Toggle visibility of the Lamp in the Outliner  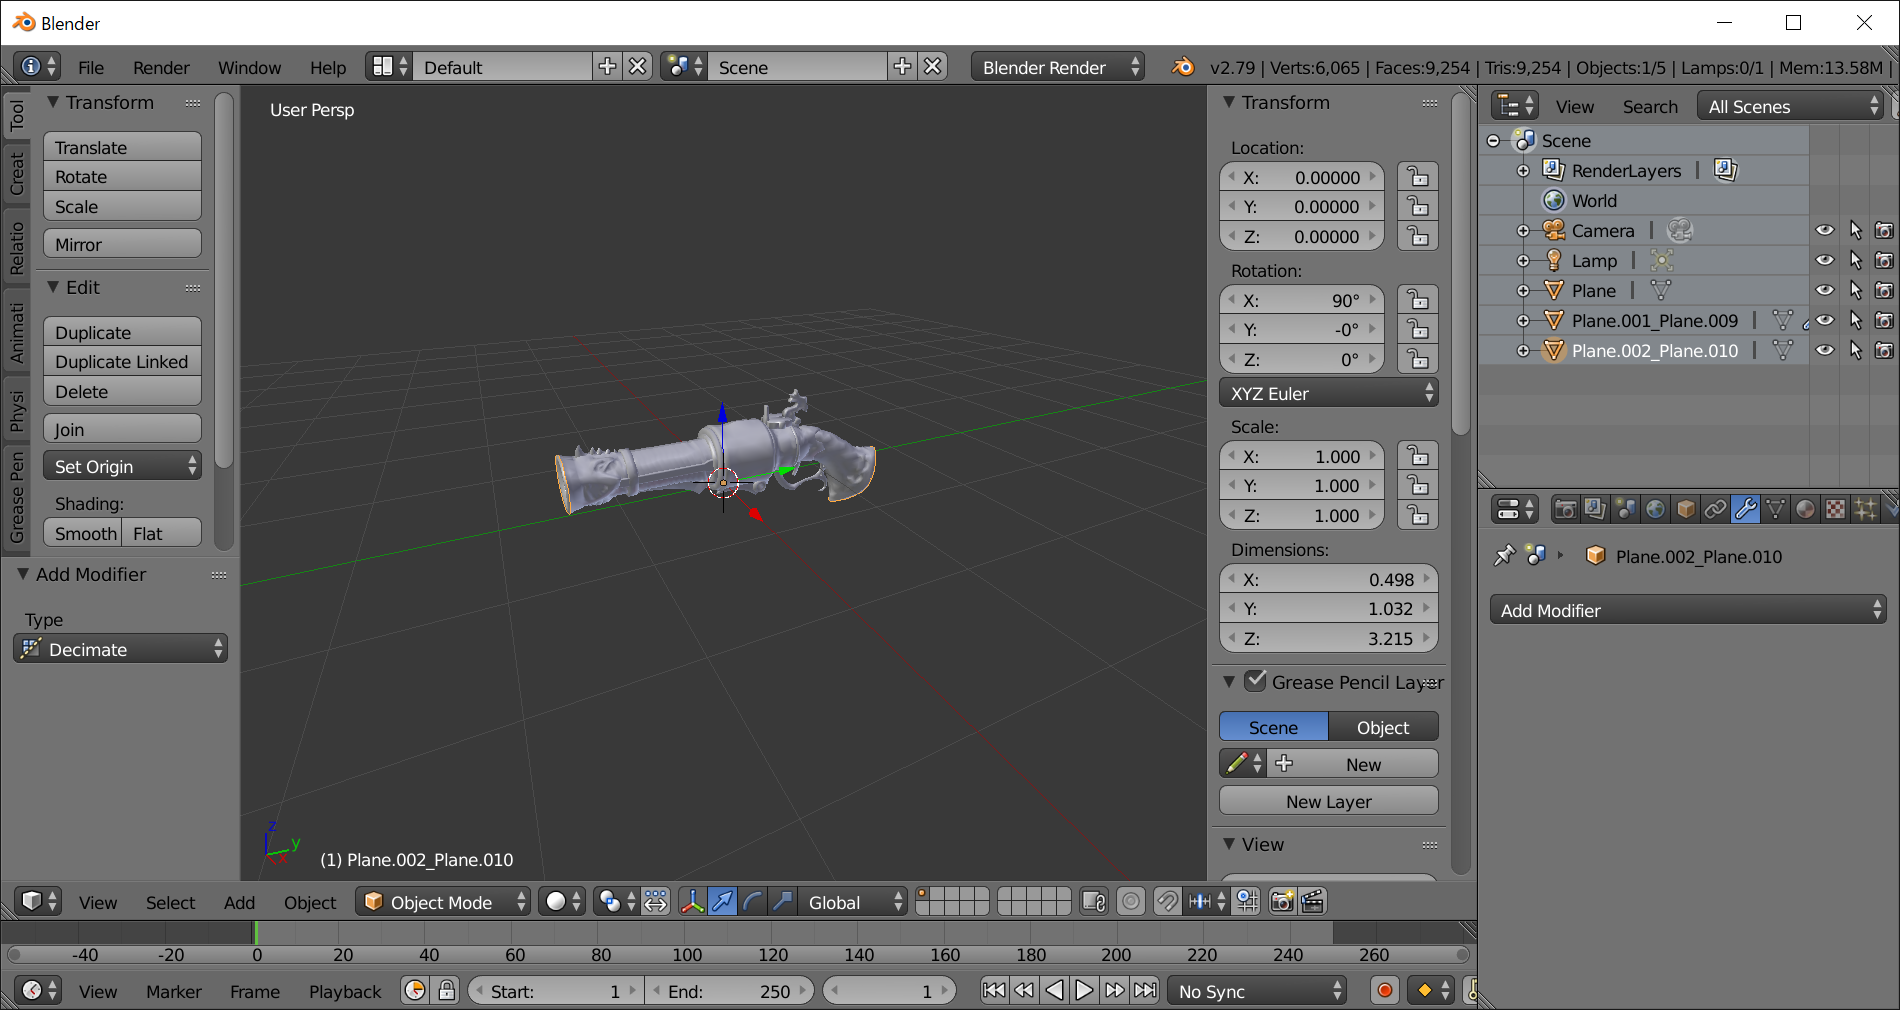[1824, 260]
